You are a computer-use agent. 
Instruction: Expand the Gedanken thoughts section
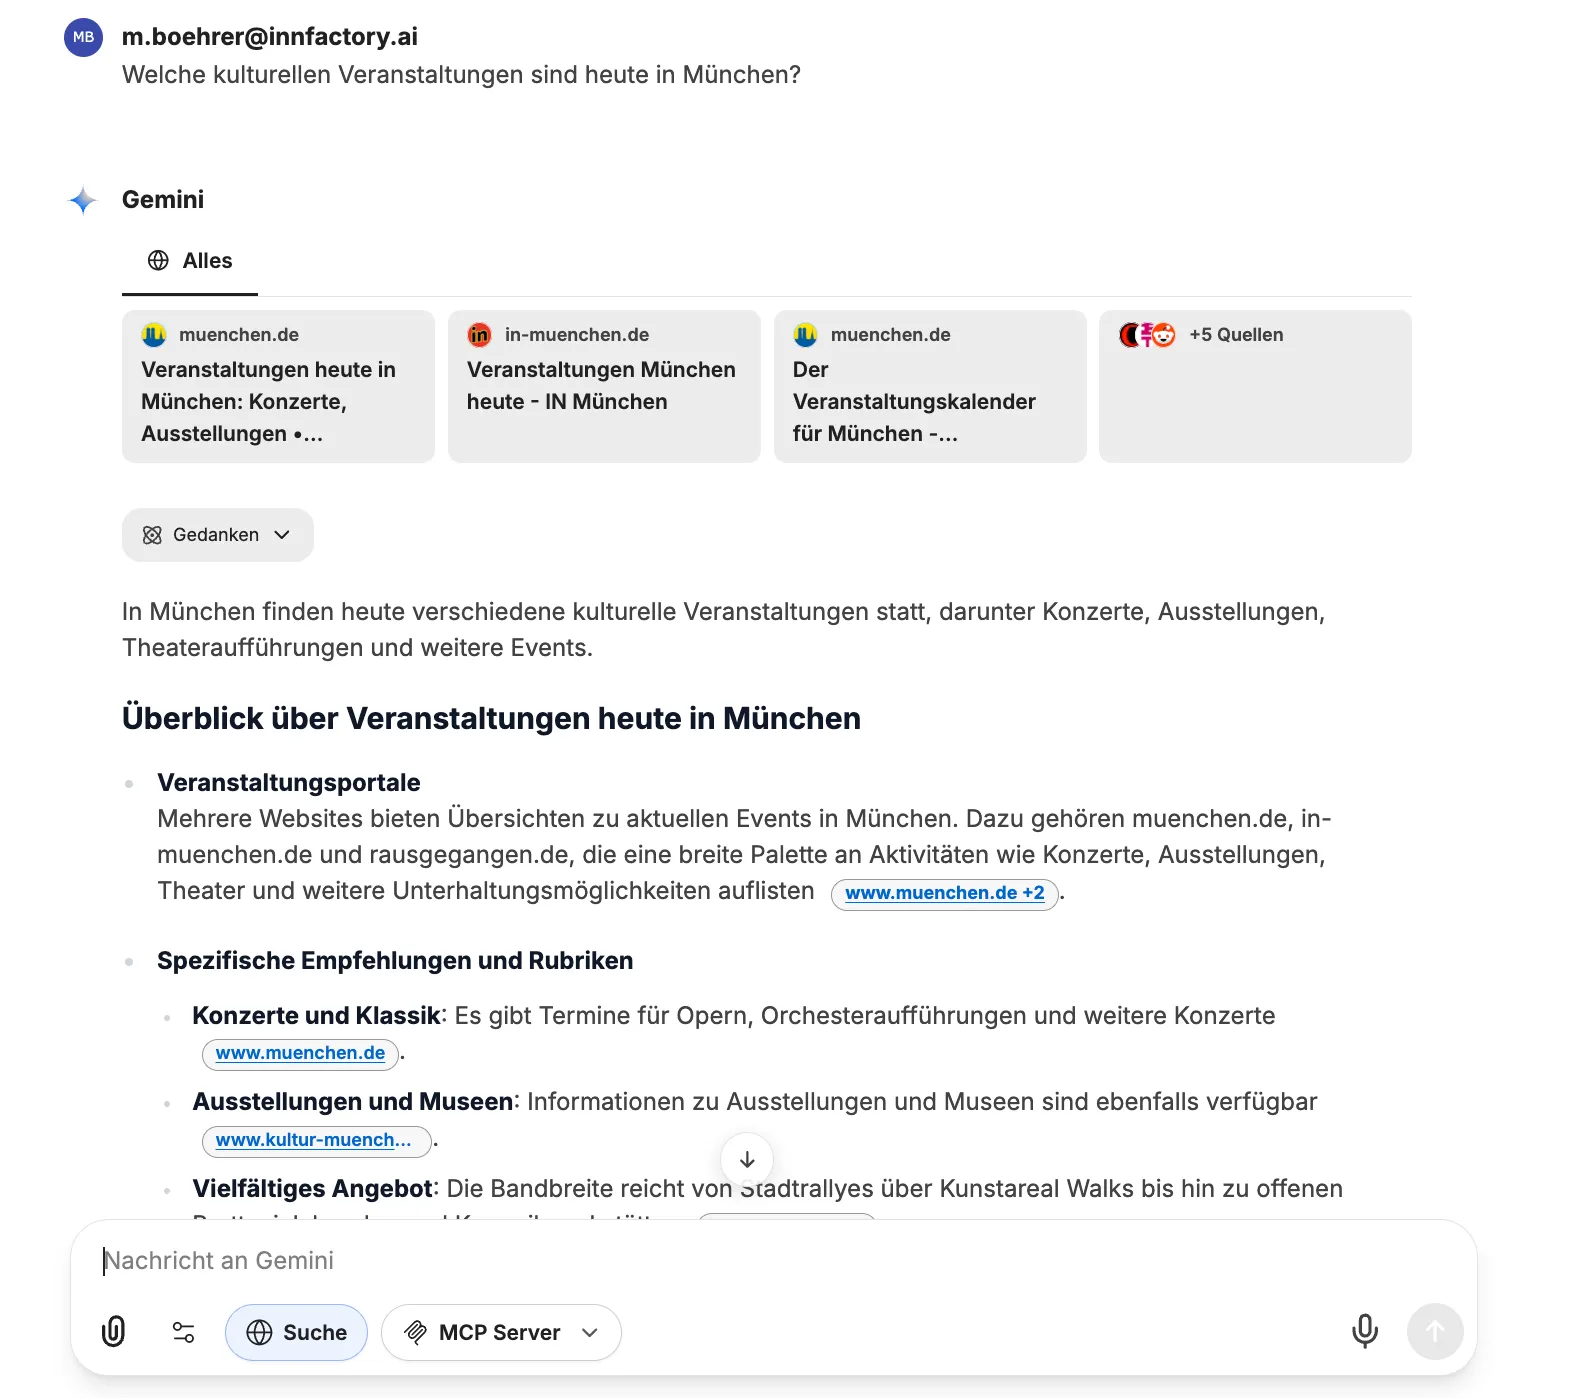click(x=217, y=535)
